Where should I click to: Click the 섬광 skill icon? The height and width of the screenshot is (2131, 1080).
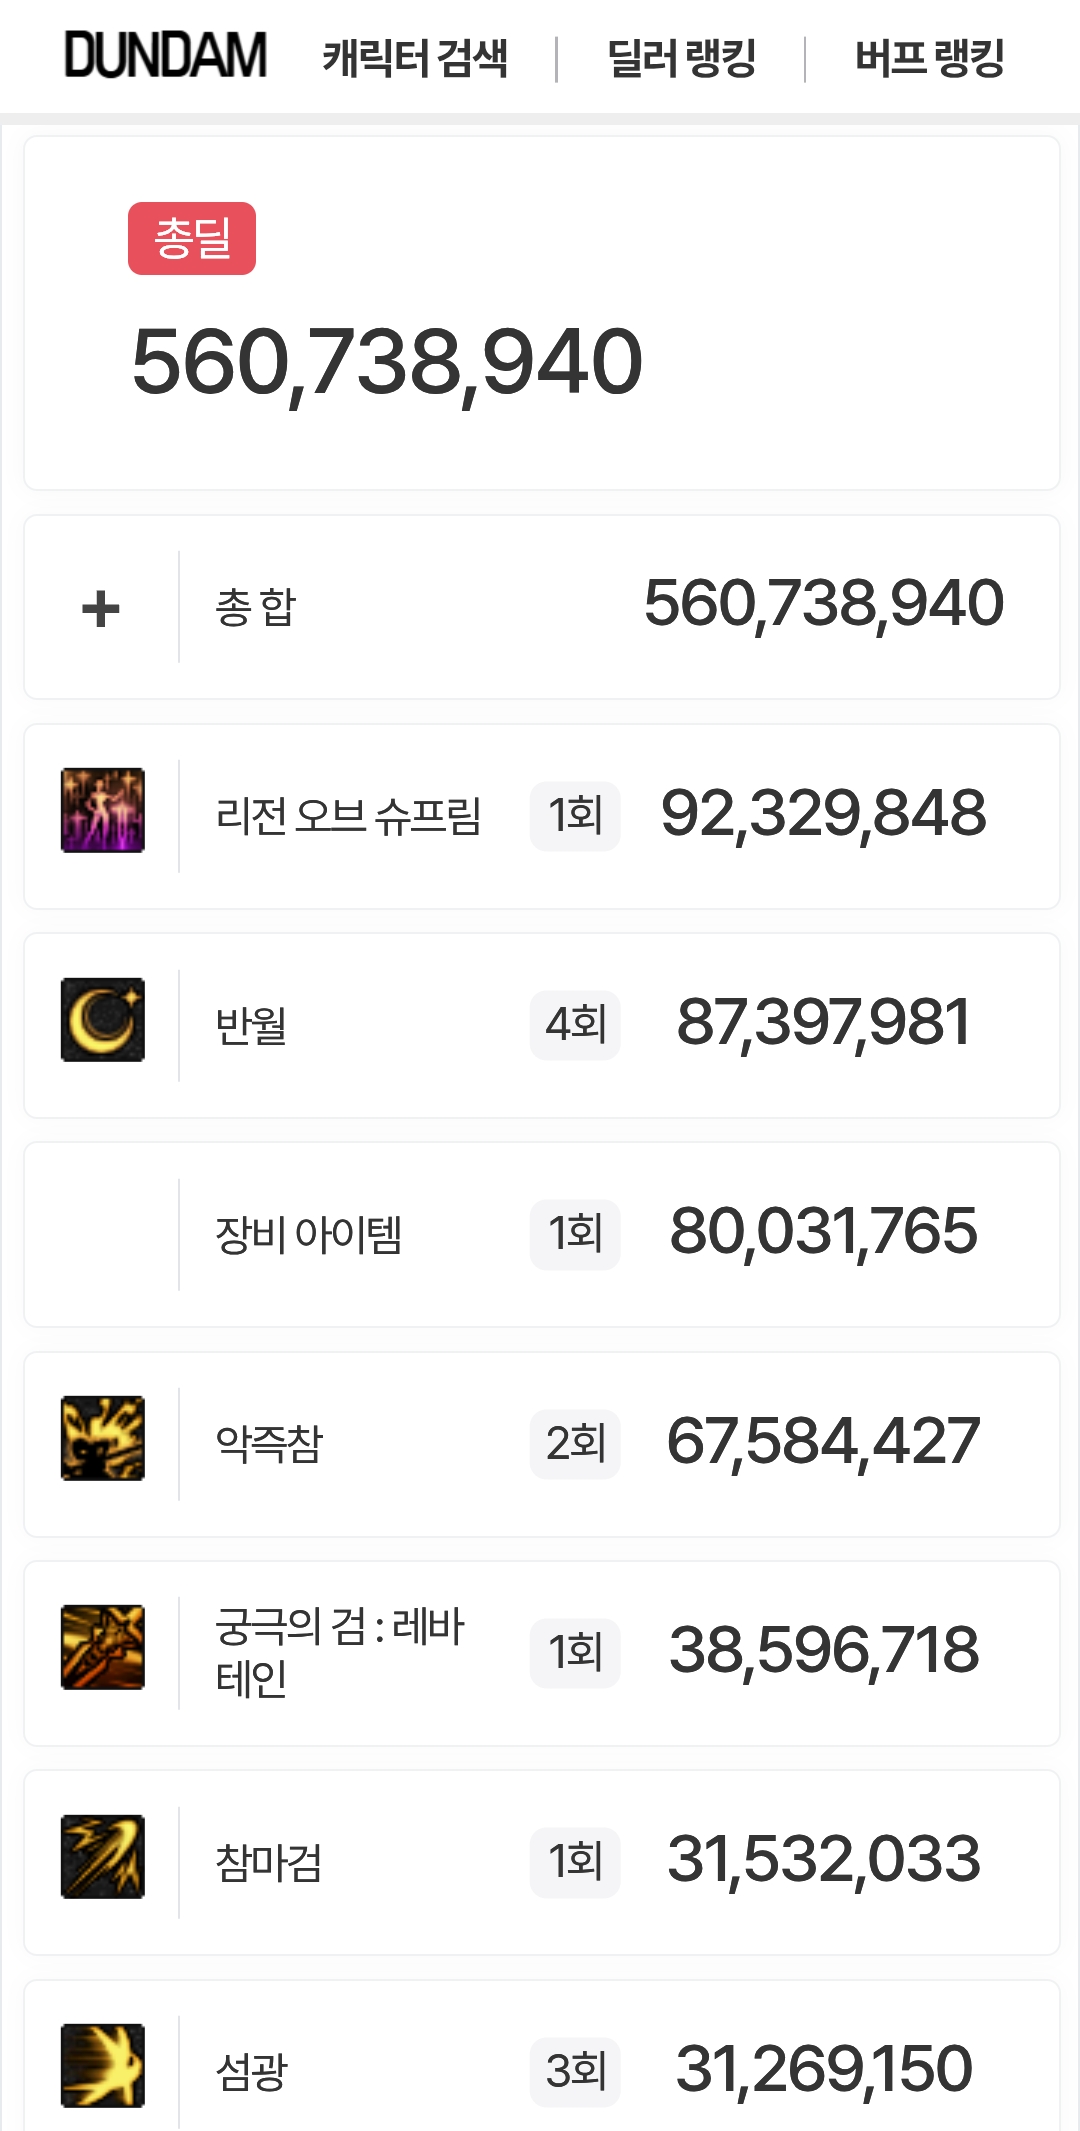[x=103, y=2066]
